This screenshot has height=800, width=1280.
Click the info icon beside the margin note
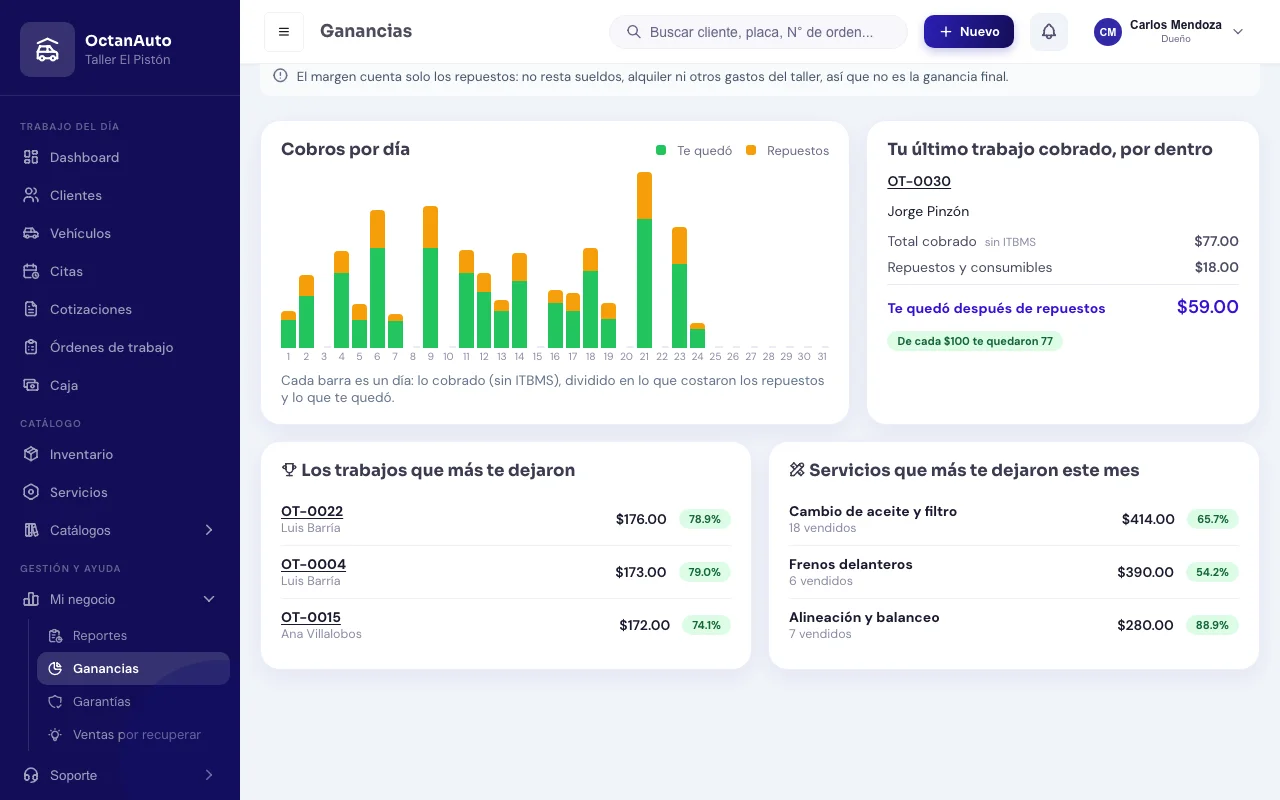[280, 76]
